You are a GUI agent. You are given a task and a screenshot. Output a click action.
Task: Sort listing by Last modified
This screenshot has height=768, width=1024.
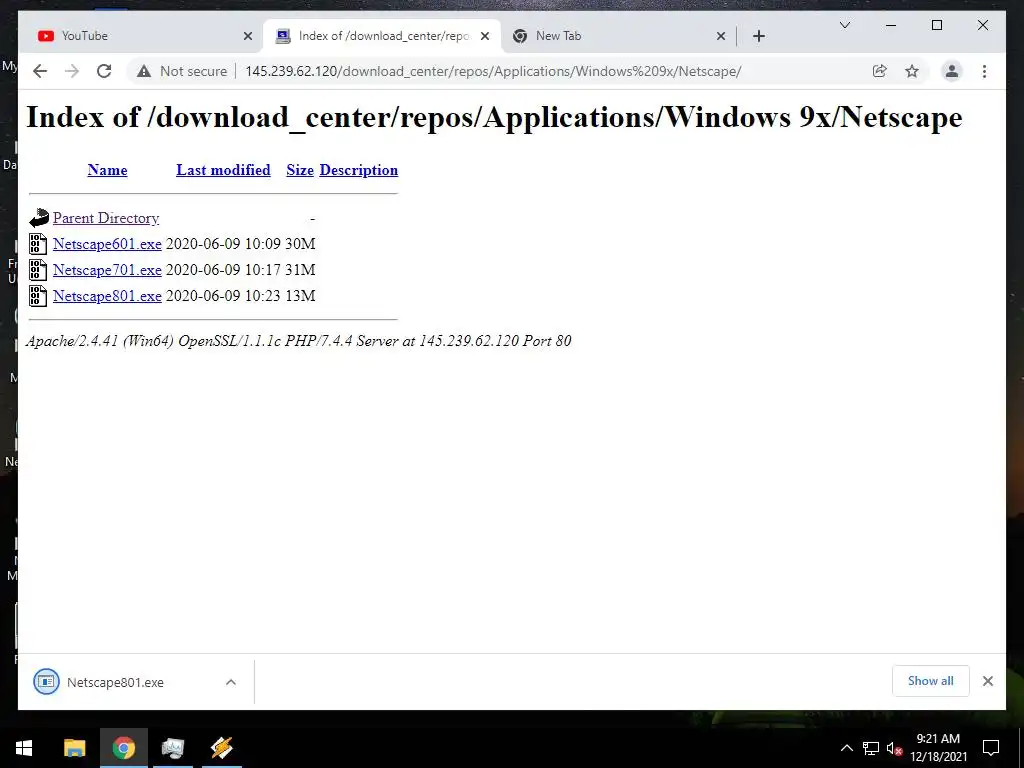pos(223,170)
